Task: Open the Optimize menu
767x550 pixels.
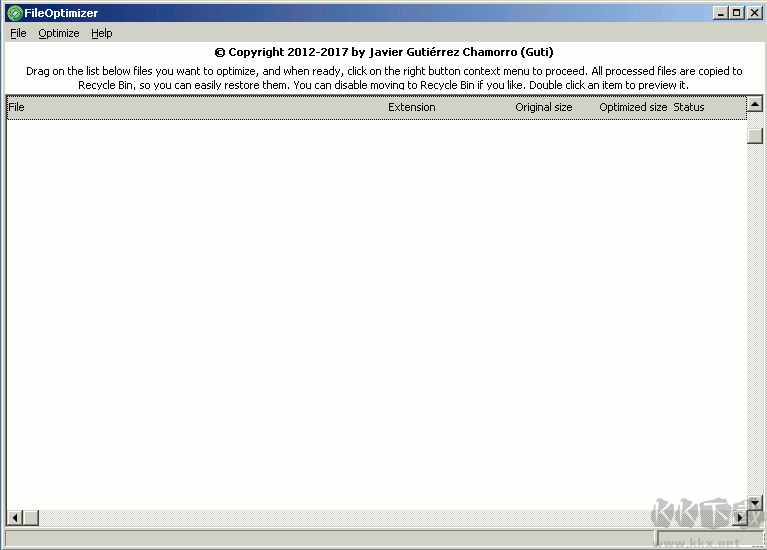Action: pyautogui.click(x=59, y=33)
